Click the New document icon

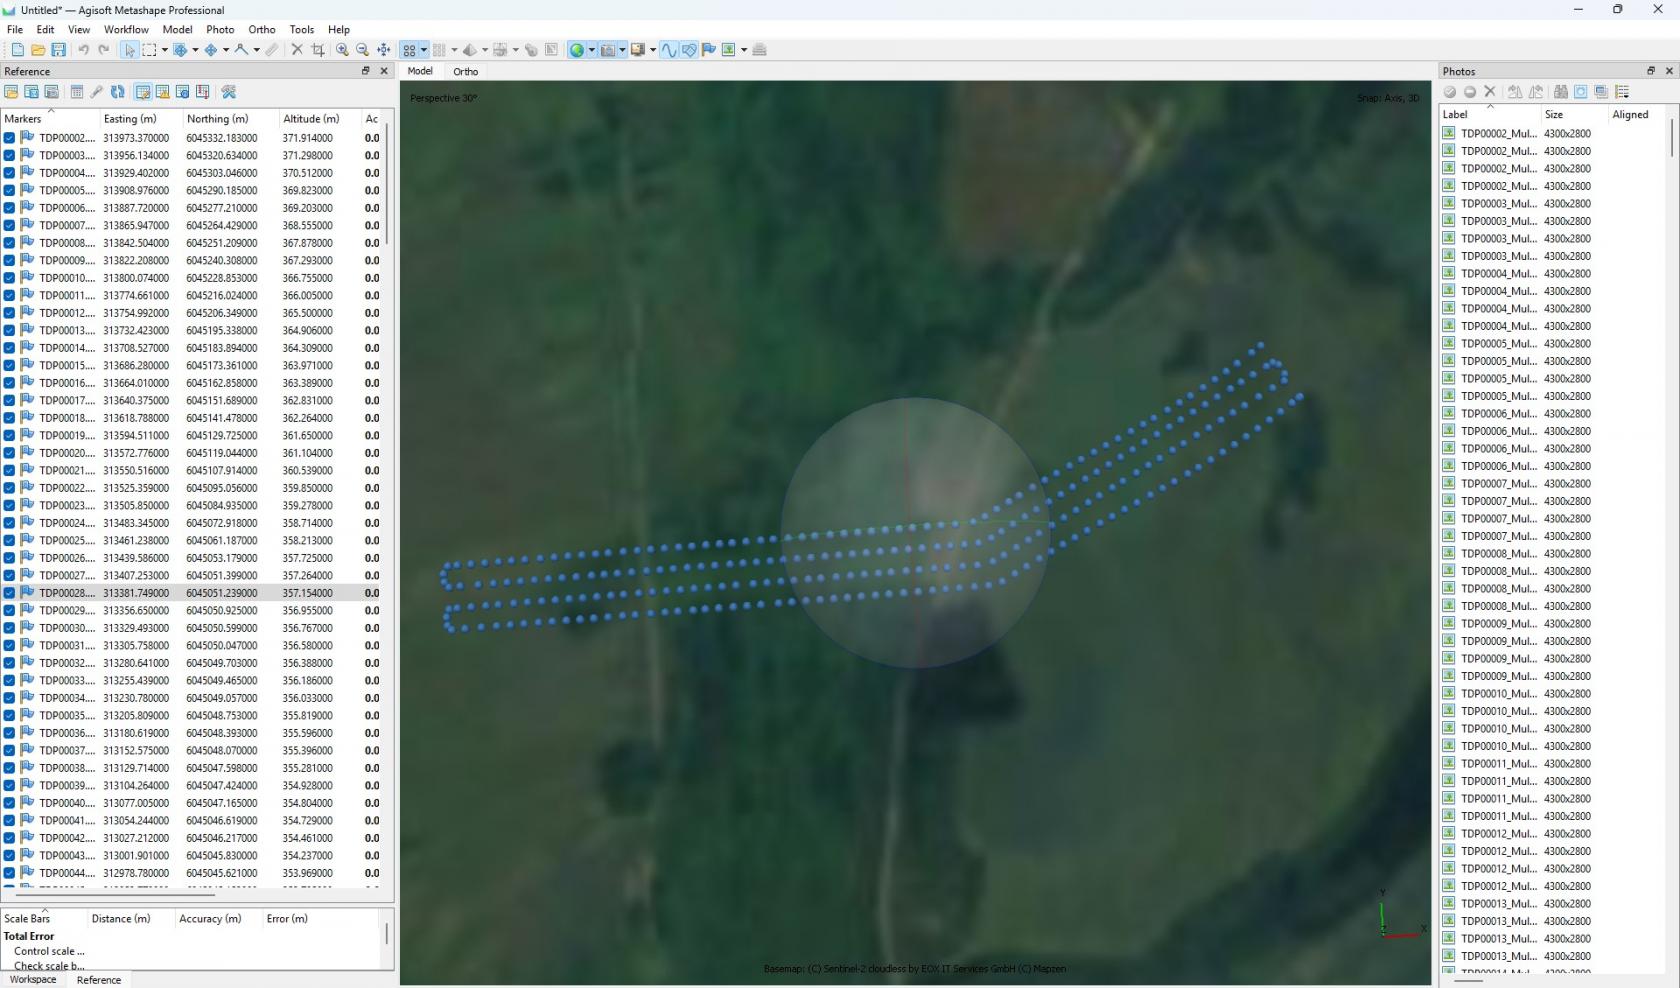pos(17,50)
